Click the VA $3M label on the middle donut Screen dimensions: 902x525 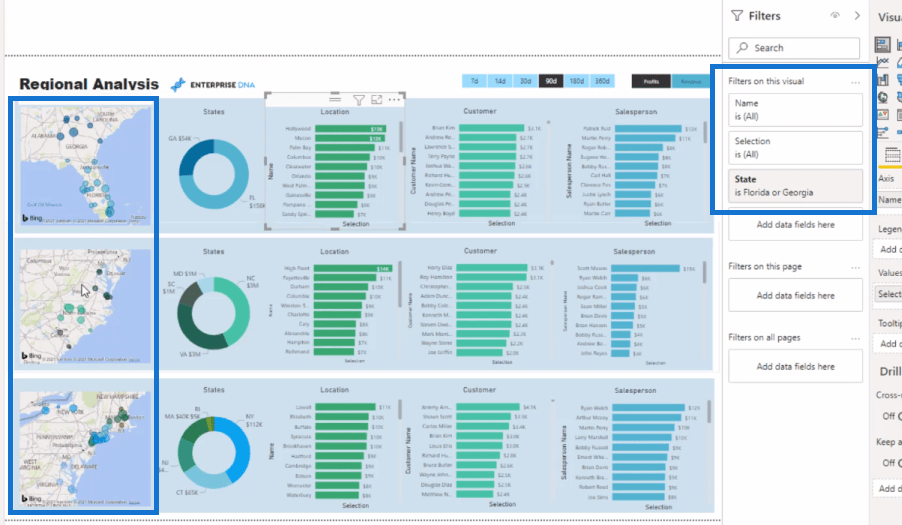pos(189,354)
